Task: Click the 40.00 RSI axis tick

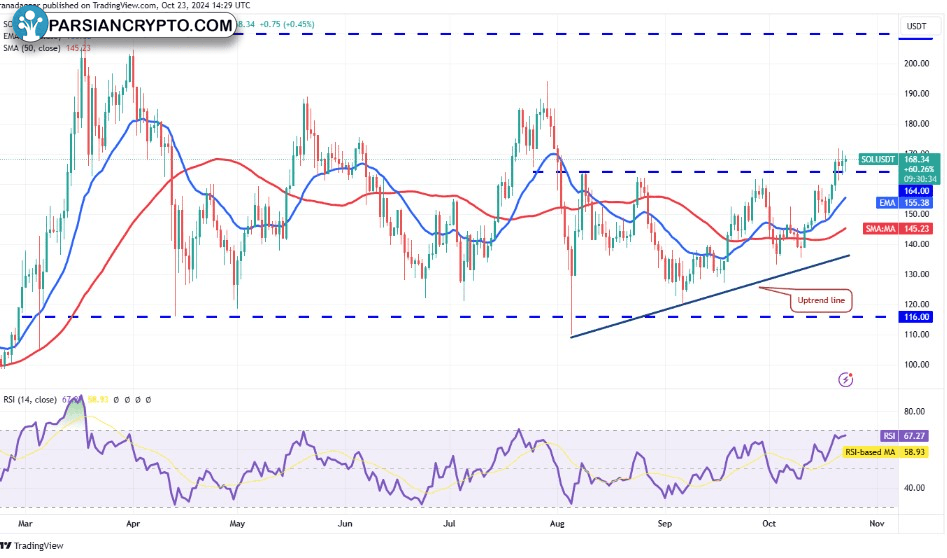Action: tap(914, 488)
